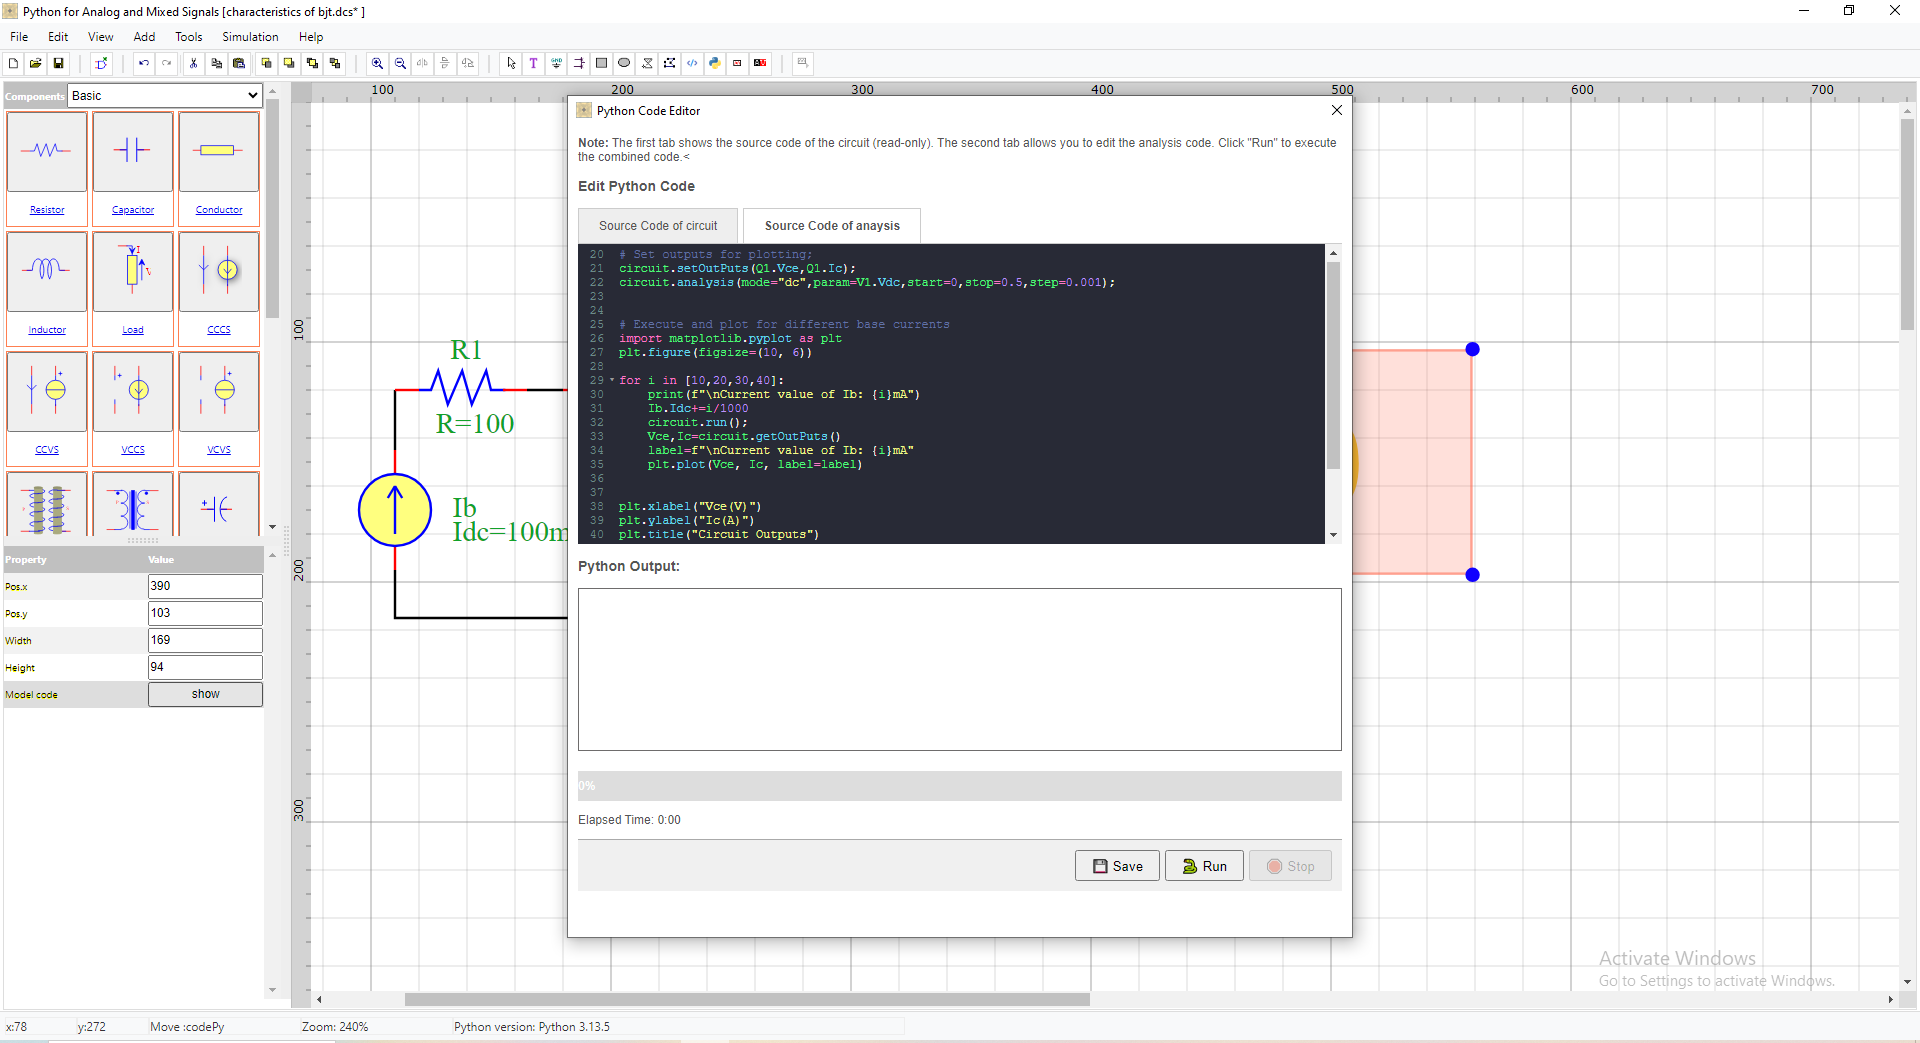Choose the Inductor component thumbnail
1920x1043 pixels.
point(47,271)
